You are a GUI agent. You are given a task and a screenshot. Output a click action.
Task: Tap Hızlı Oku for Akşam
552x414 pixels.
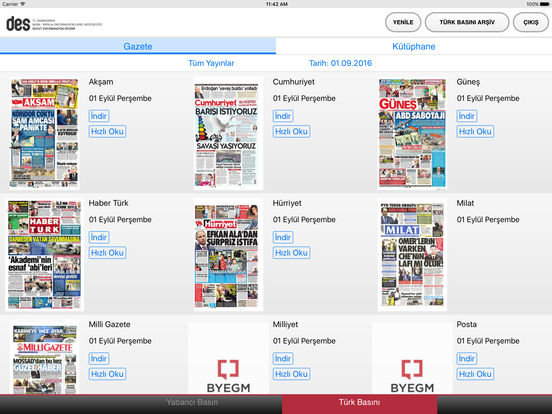coord(107,131)
